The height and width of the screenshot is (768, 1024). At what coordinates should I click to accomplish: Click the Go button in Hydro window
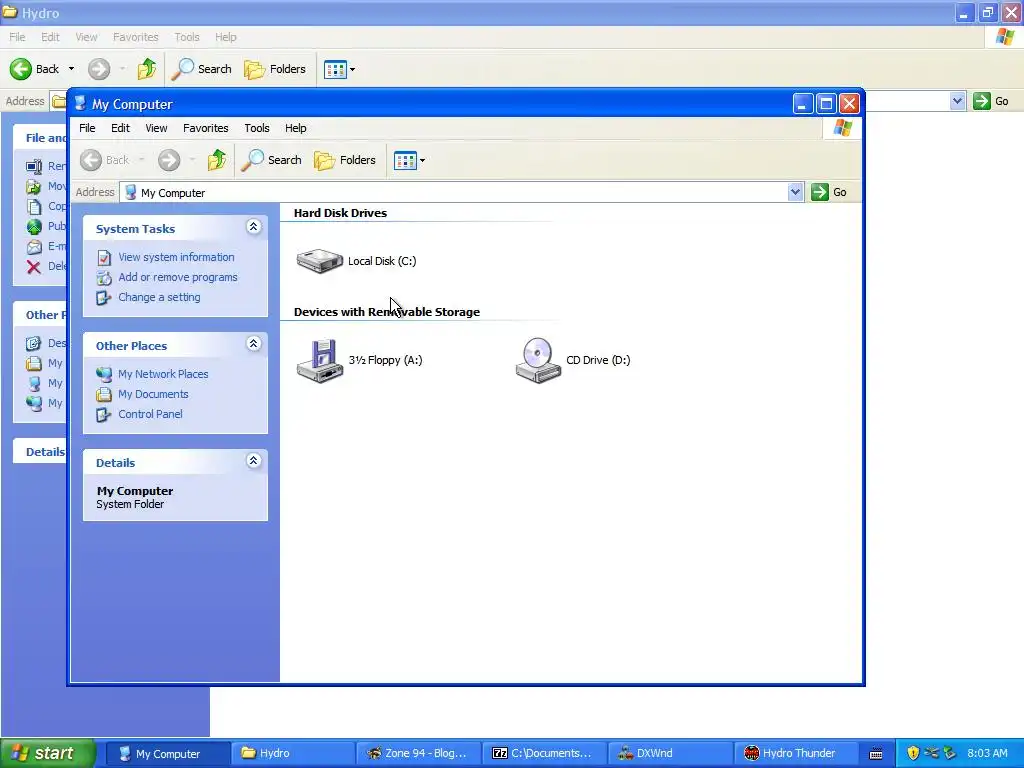click(991, 101)
